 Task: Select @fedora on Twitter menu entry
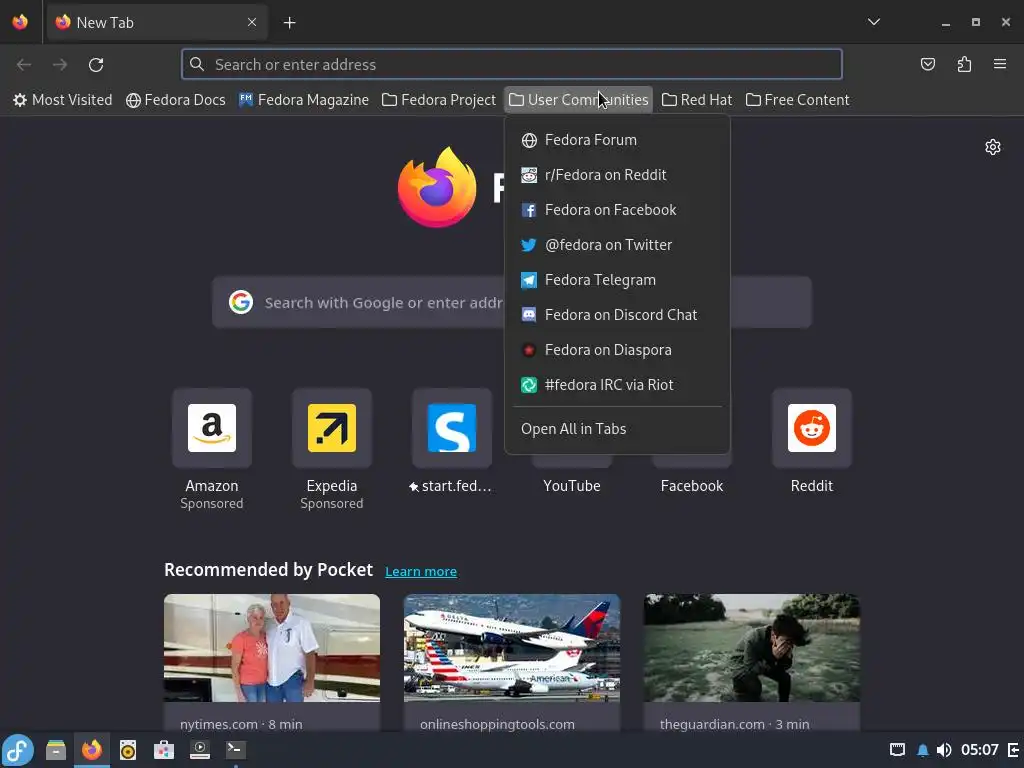617,245
